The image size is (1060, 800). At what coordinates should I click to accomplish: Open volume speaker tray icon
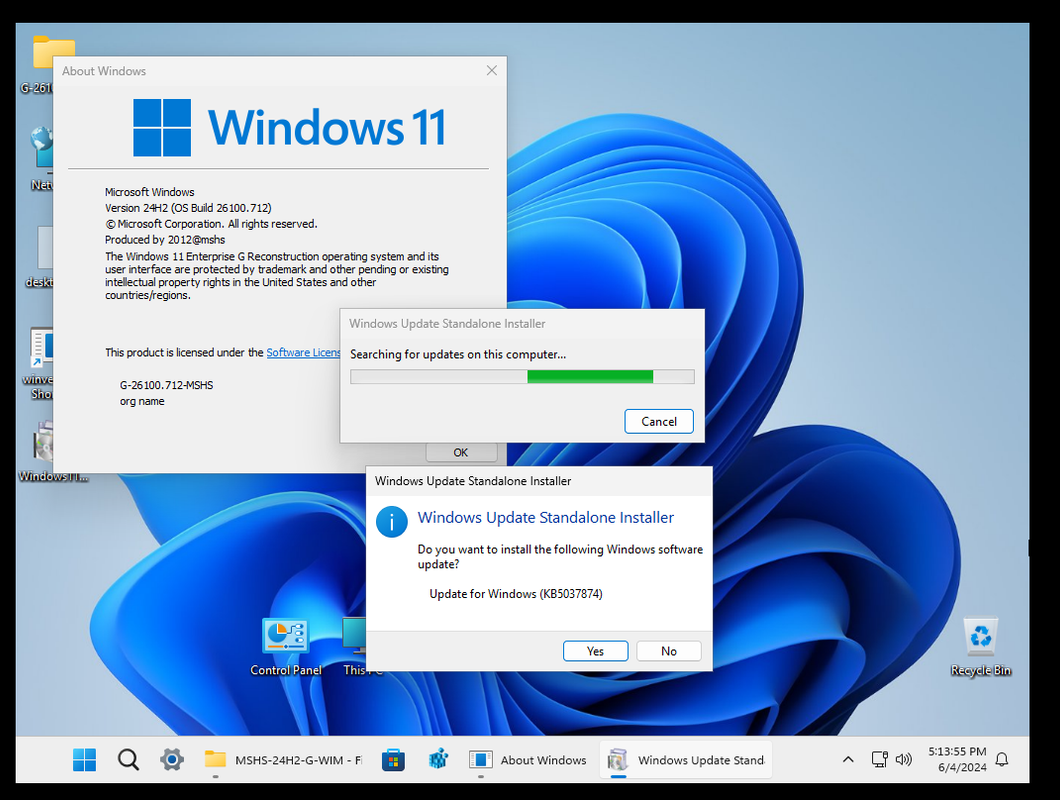[x=904, y=759]
